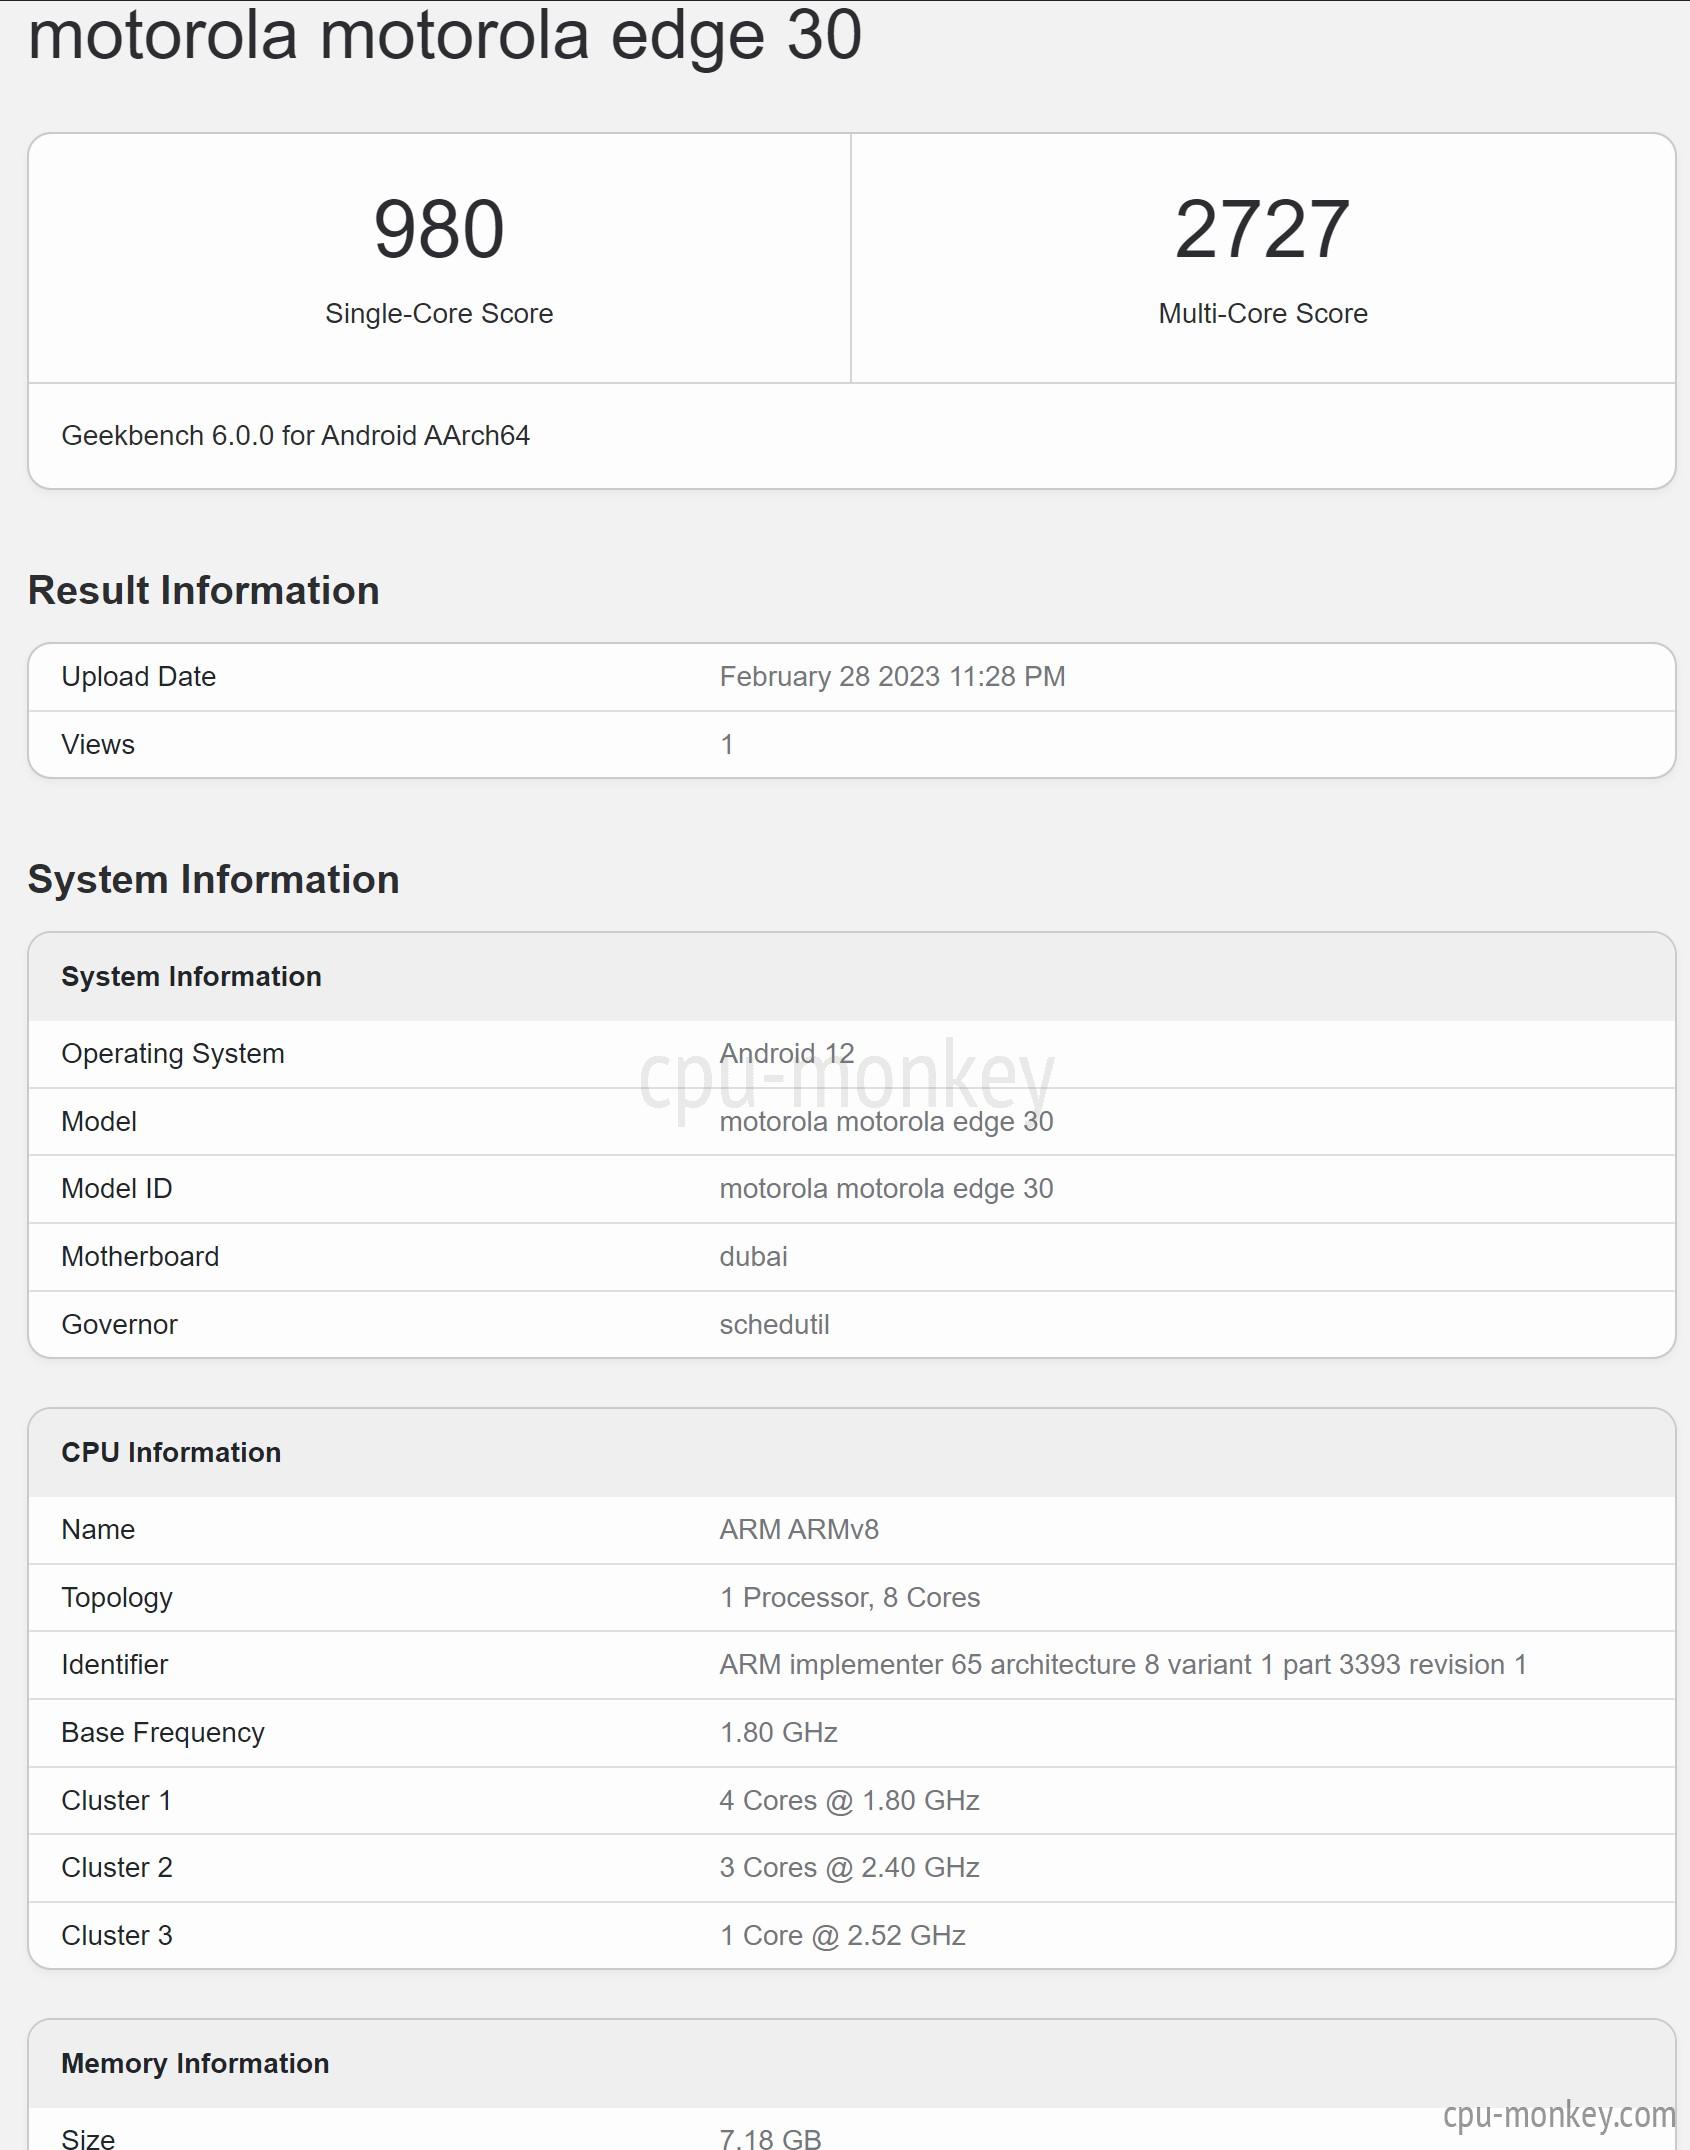Image resolution: width=1690 pixels, height=2150 pixels.
Task: Click the CPU Information table header
Action: (x=171, y=1452)
